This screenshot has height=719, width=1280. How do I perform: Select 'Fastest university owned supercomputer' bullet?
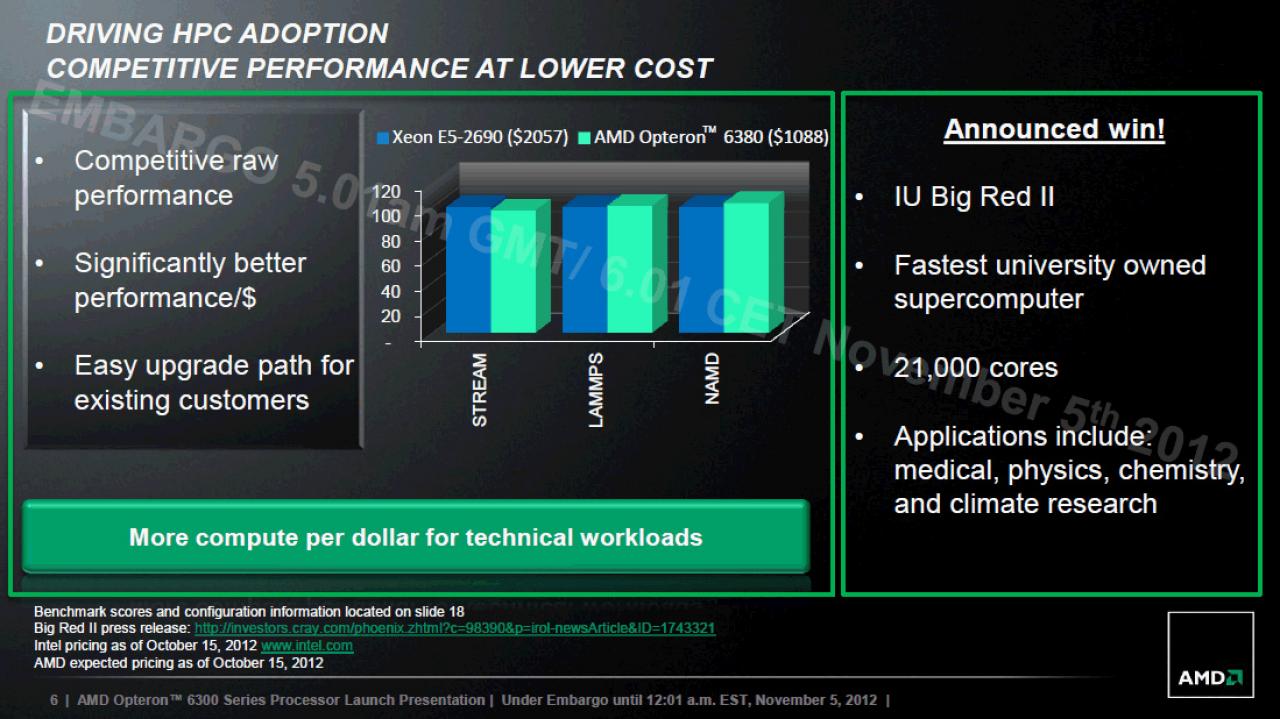click(x=1050, y=282)
